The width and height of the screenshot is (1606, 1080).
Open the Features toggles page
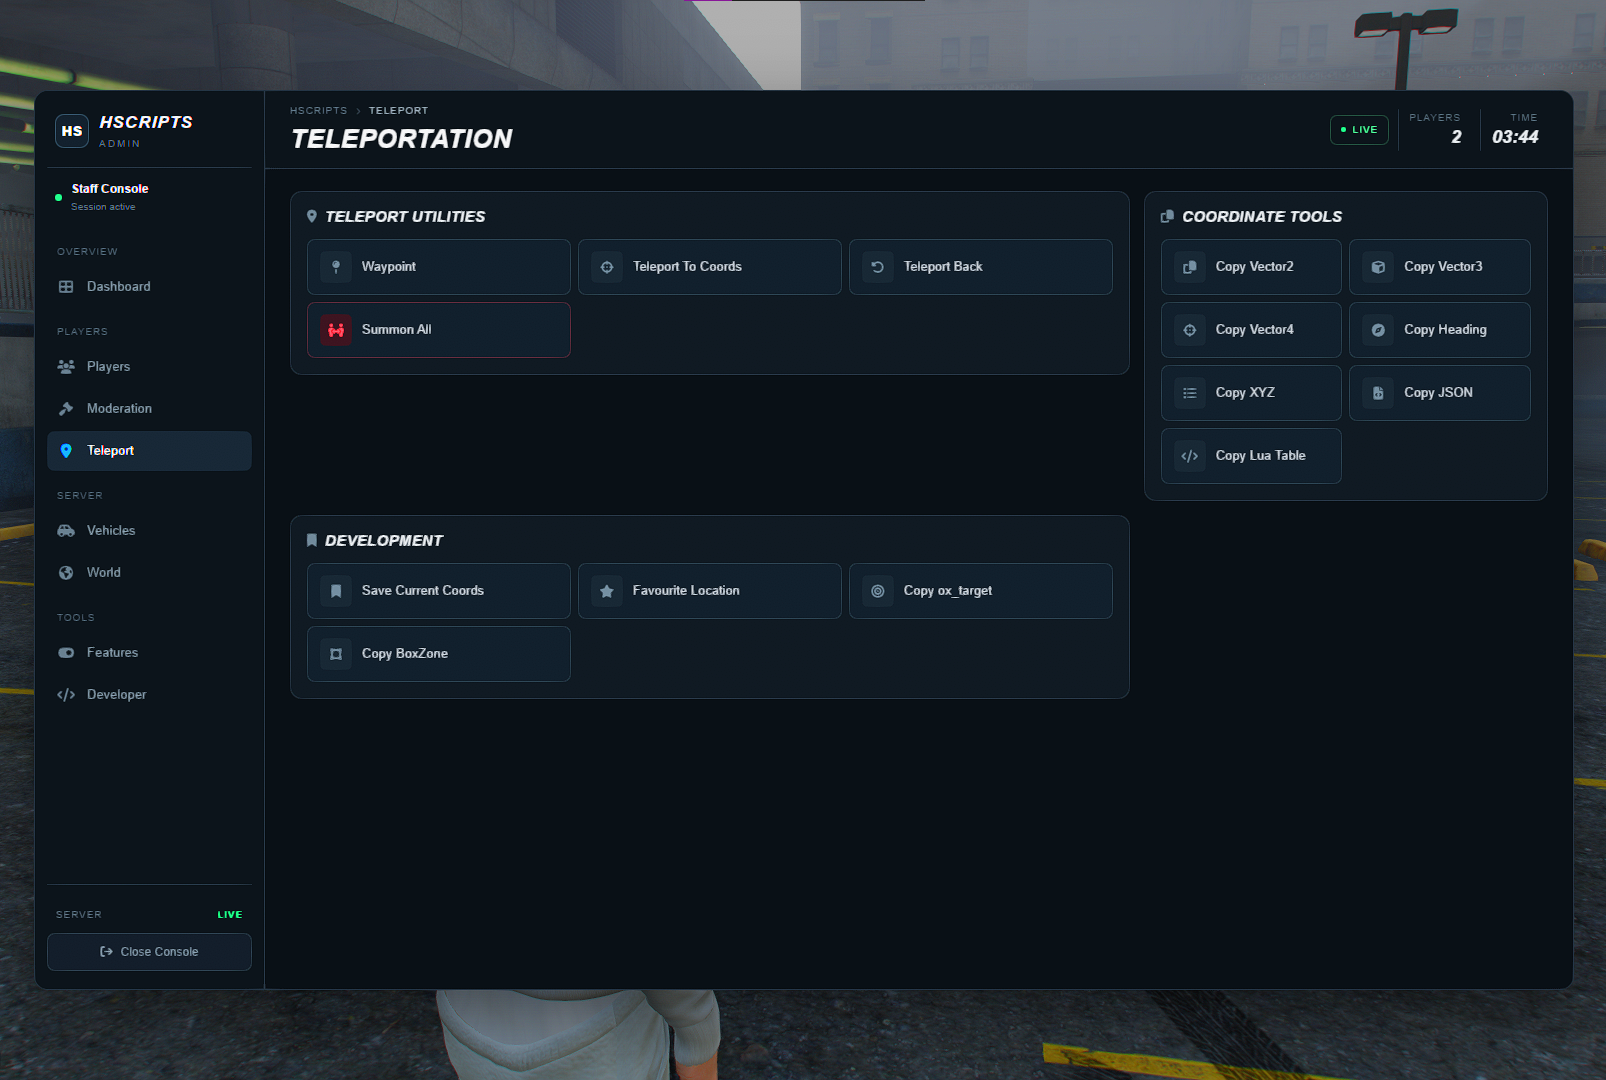tap(149, 653)
